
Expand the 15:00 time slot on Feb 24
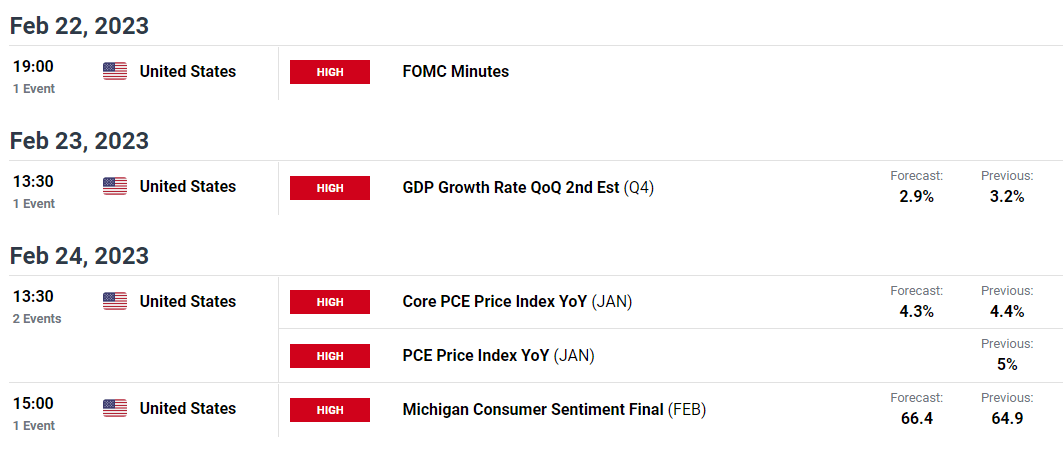tap(34, 414)
